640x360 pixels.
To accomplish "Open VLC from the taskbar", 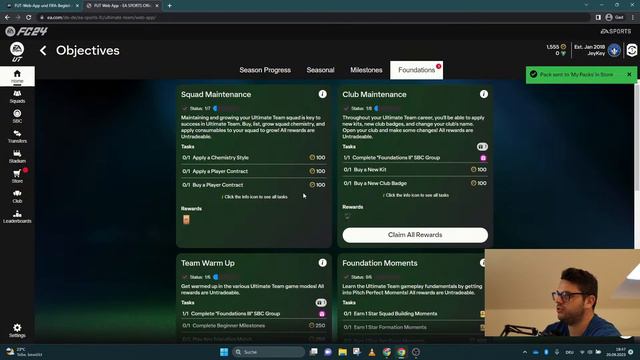I will click(x=372, y=352).
